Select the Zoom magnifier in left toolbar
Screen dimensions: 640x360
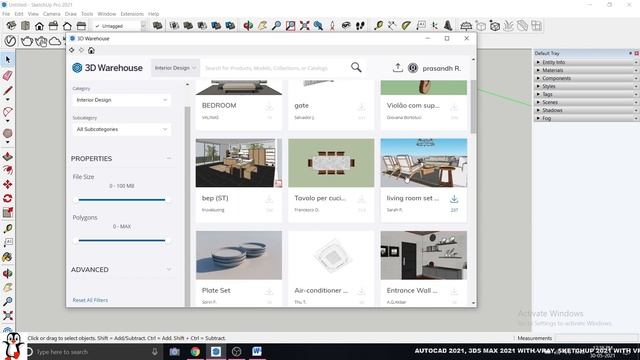pyautogui.click(x=8, y=301)
